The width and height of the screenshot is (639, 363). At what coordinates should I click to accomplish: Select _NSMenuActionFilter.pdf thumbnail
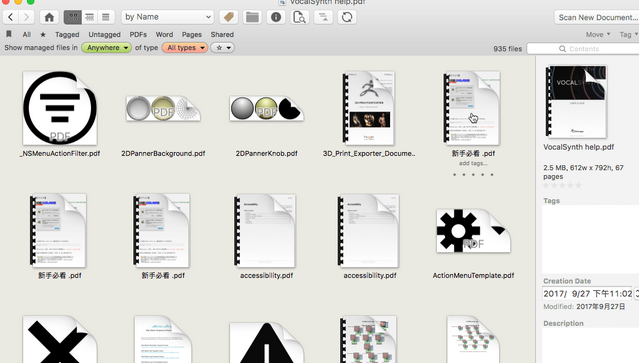click(60, 108)
